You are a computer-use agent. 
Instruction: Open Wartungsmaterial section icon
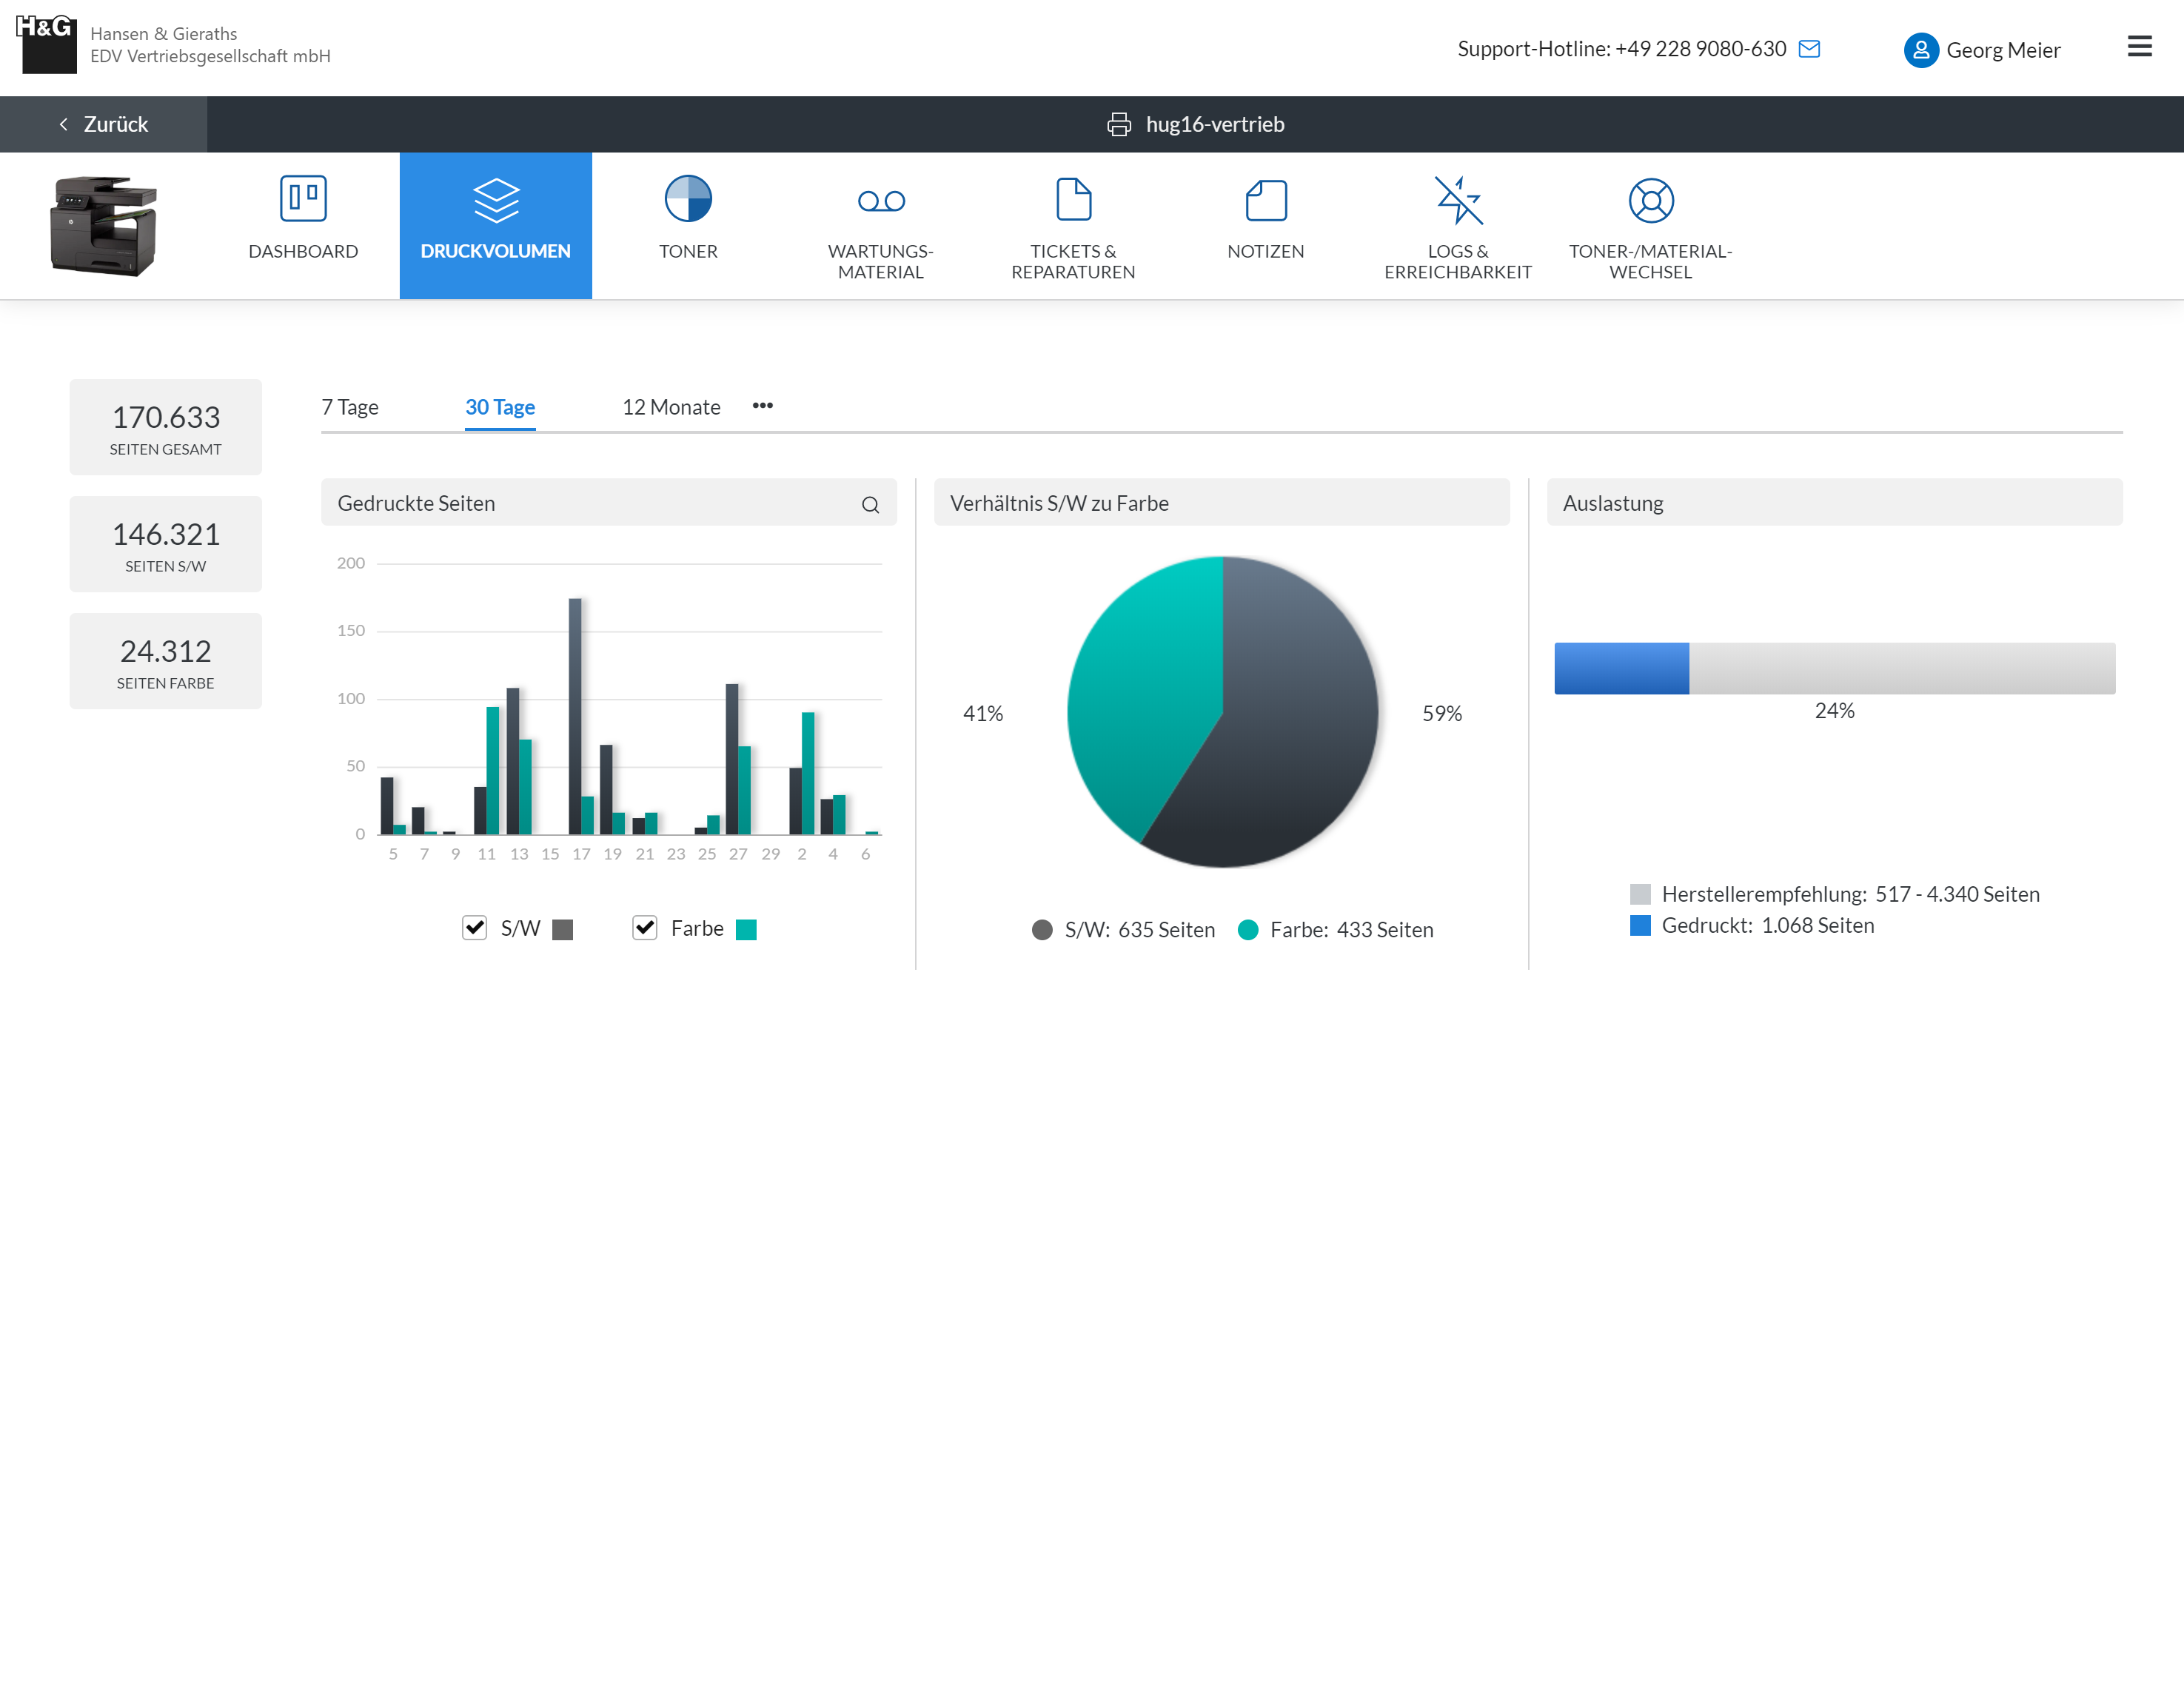(881, 201)
